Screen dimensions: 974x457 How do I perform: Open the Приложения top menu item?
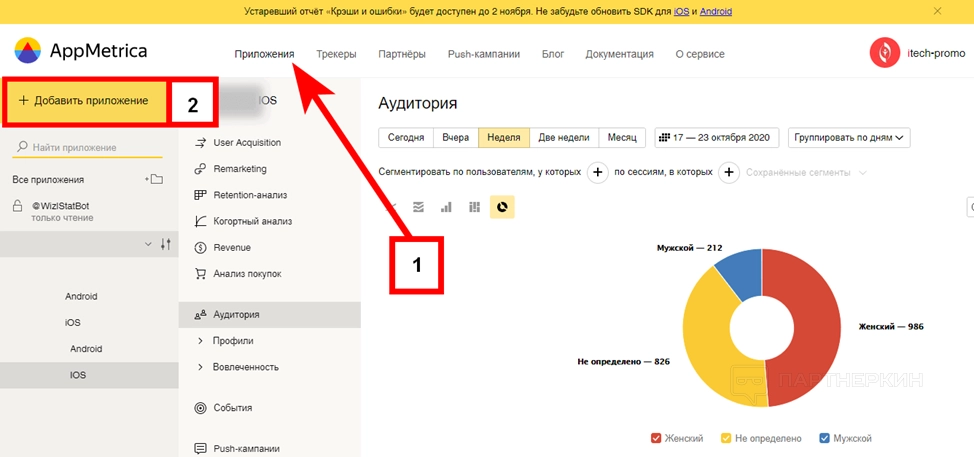coord(264,54)
